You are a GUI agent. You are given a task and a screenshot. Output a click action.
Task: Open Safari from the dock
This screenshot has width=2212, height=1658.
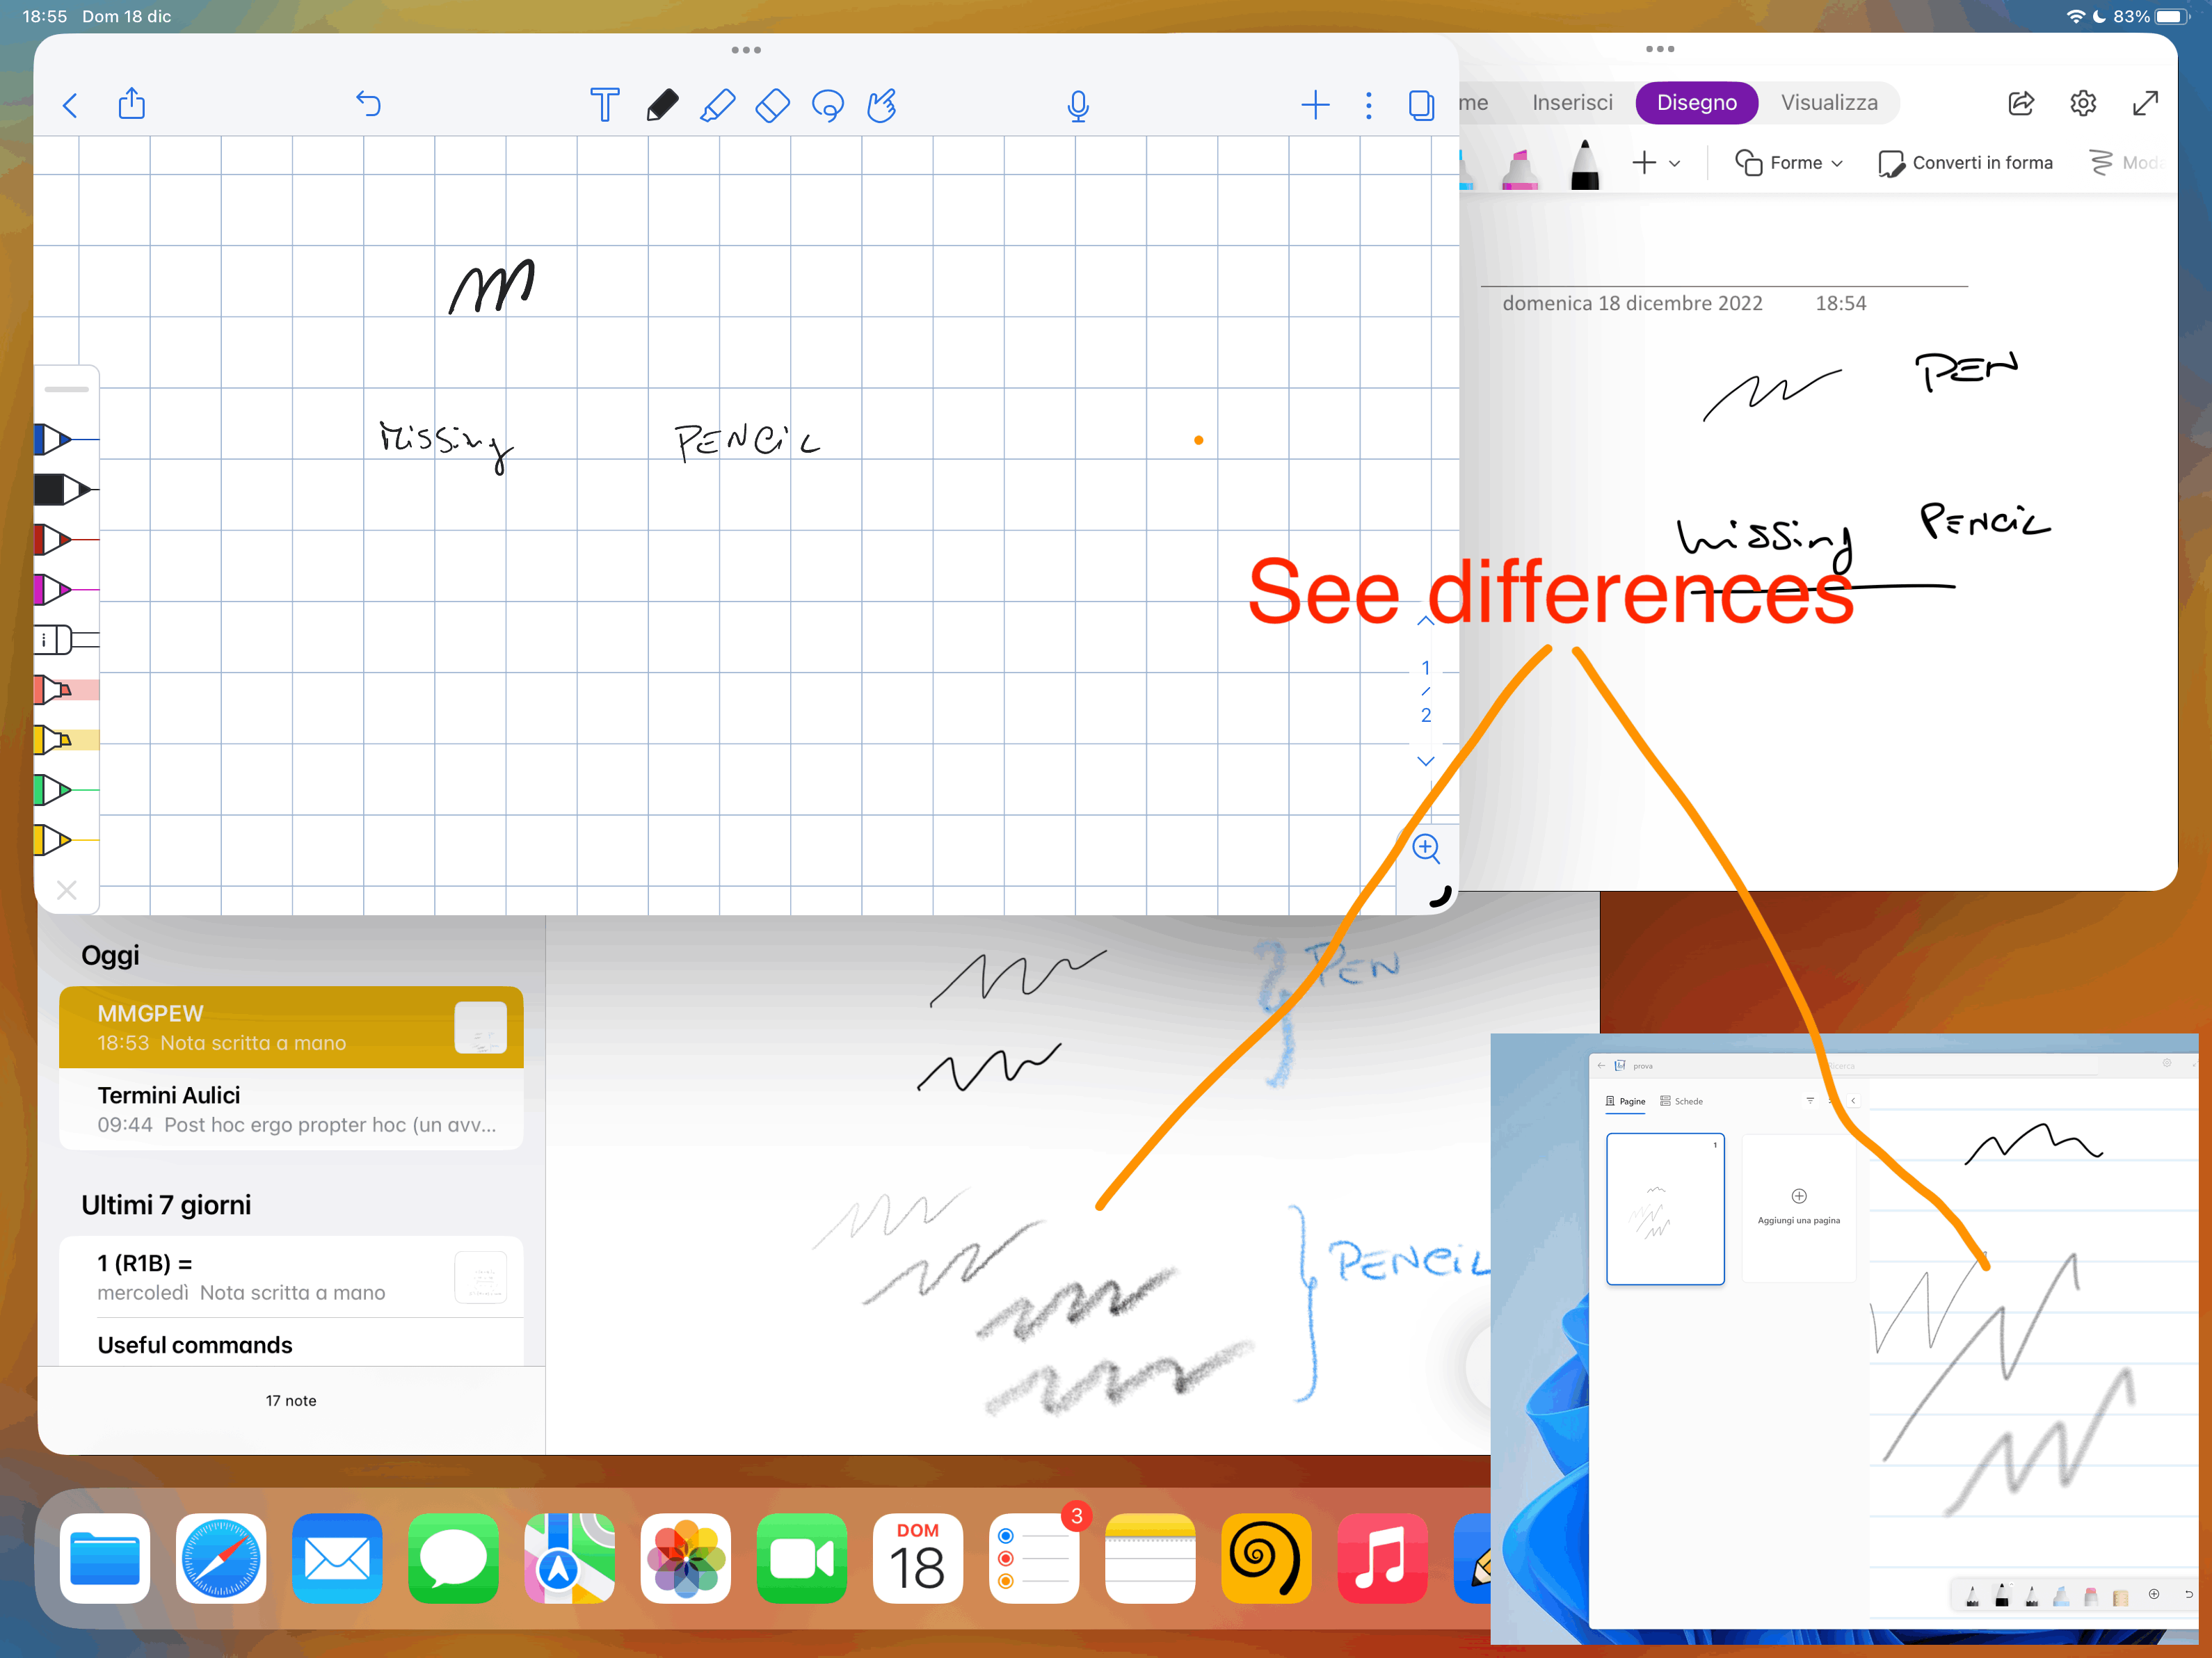pyautogui.click(x=221, y=1558)
